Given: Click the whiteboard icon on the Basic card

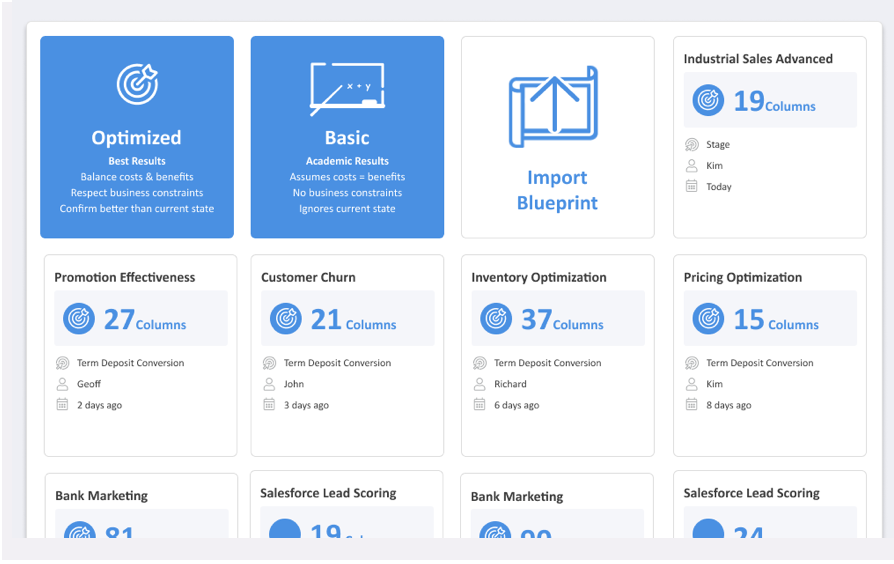Looking at the screenshot, I should click(x=347, y=88).
